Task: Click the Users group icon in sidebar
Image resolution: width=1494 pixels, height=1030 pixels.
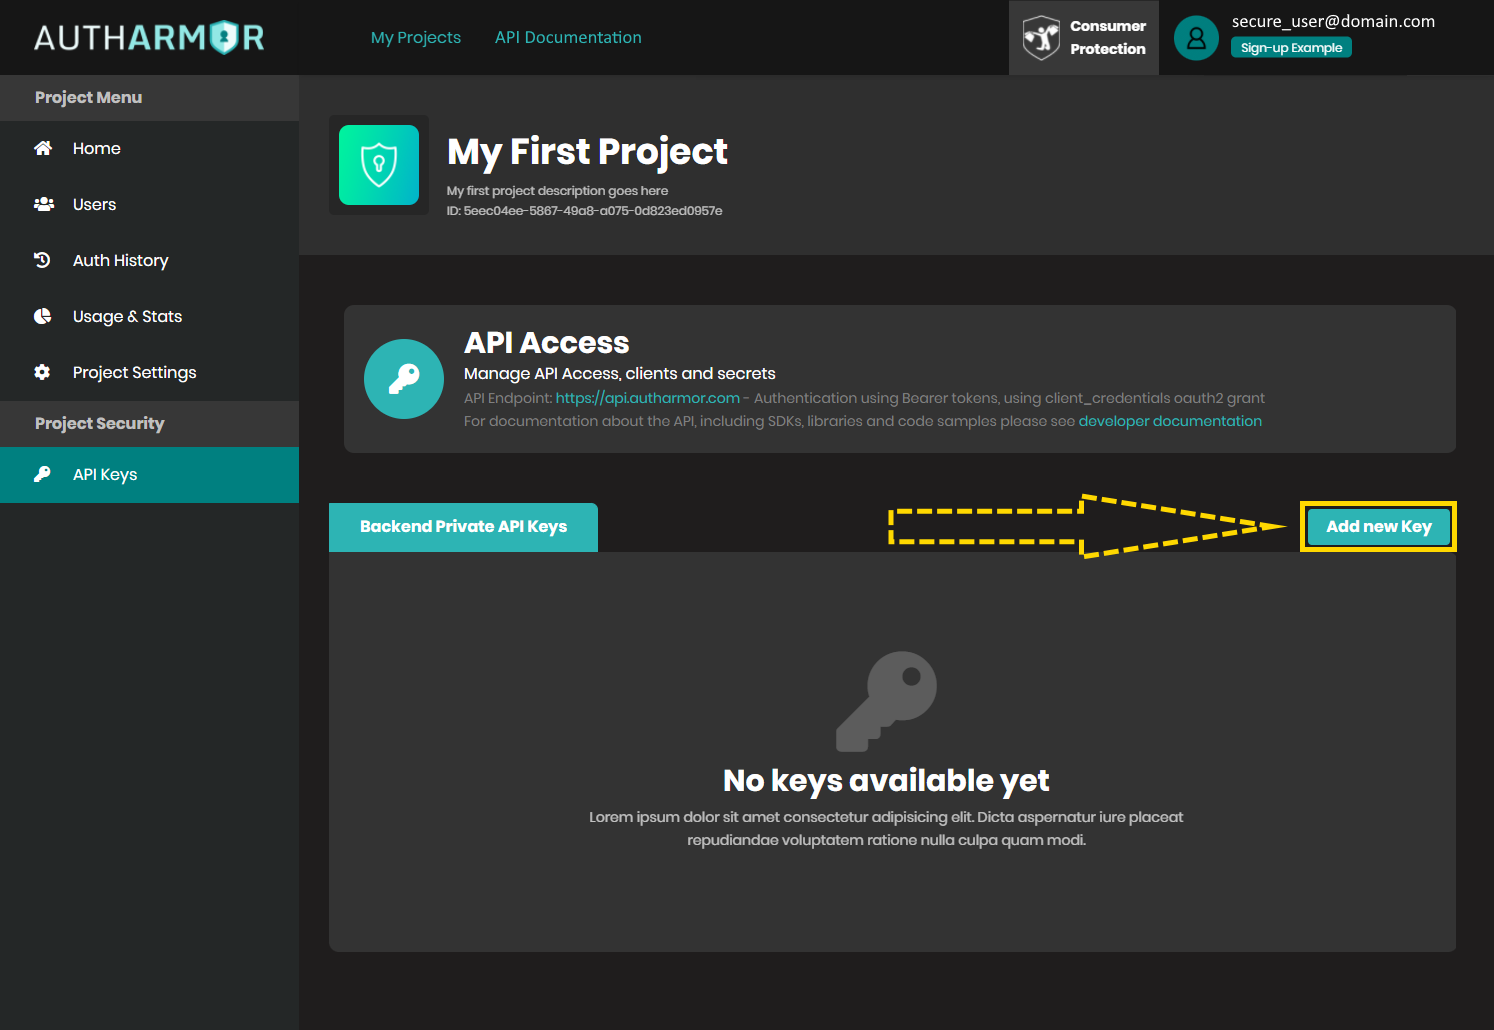Action: [43, 204]
